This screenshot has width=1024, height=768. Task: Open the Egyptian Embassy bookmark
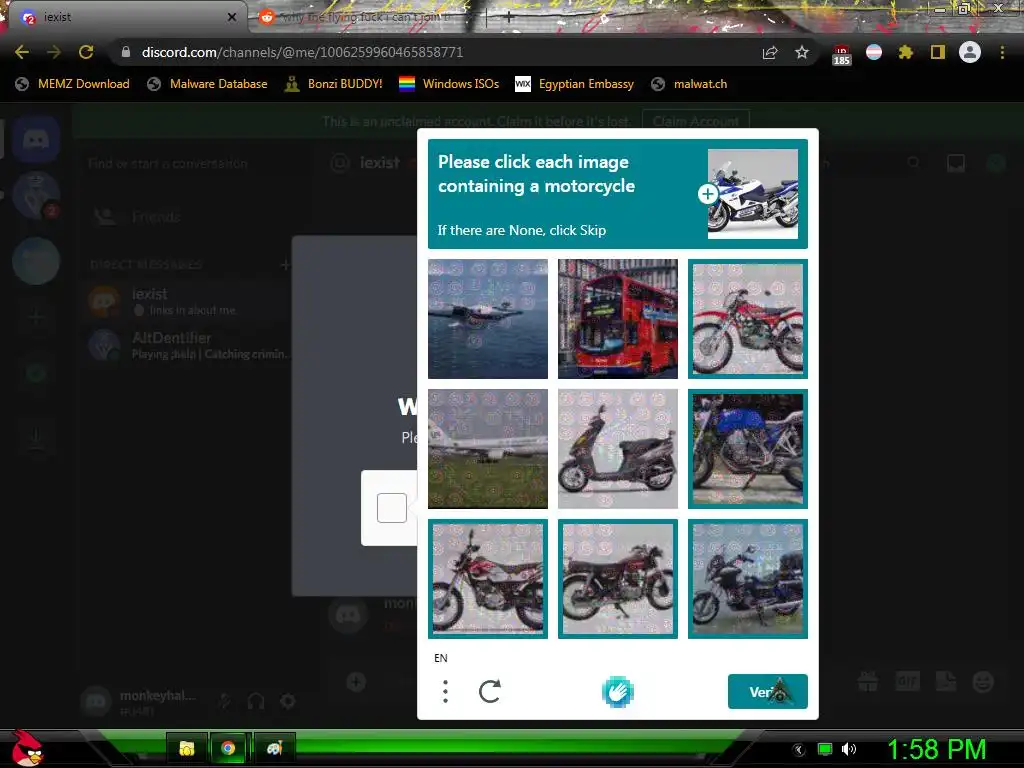click(574, 84)
